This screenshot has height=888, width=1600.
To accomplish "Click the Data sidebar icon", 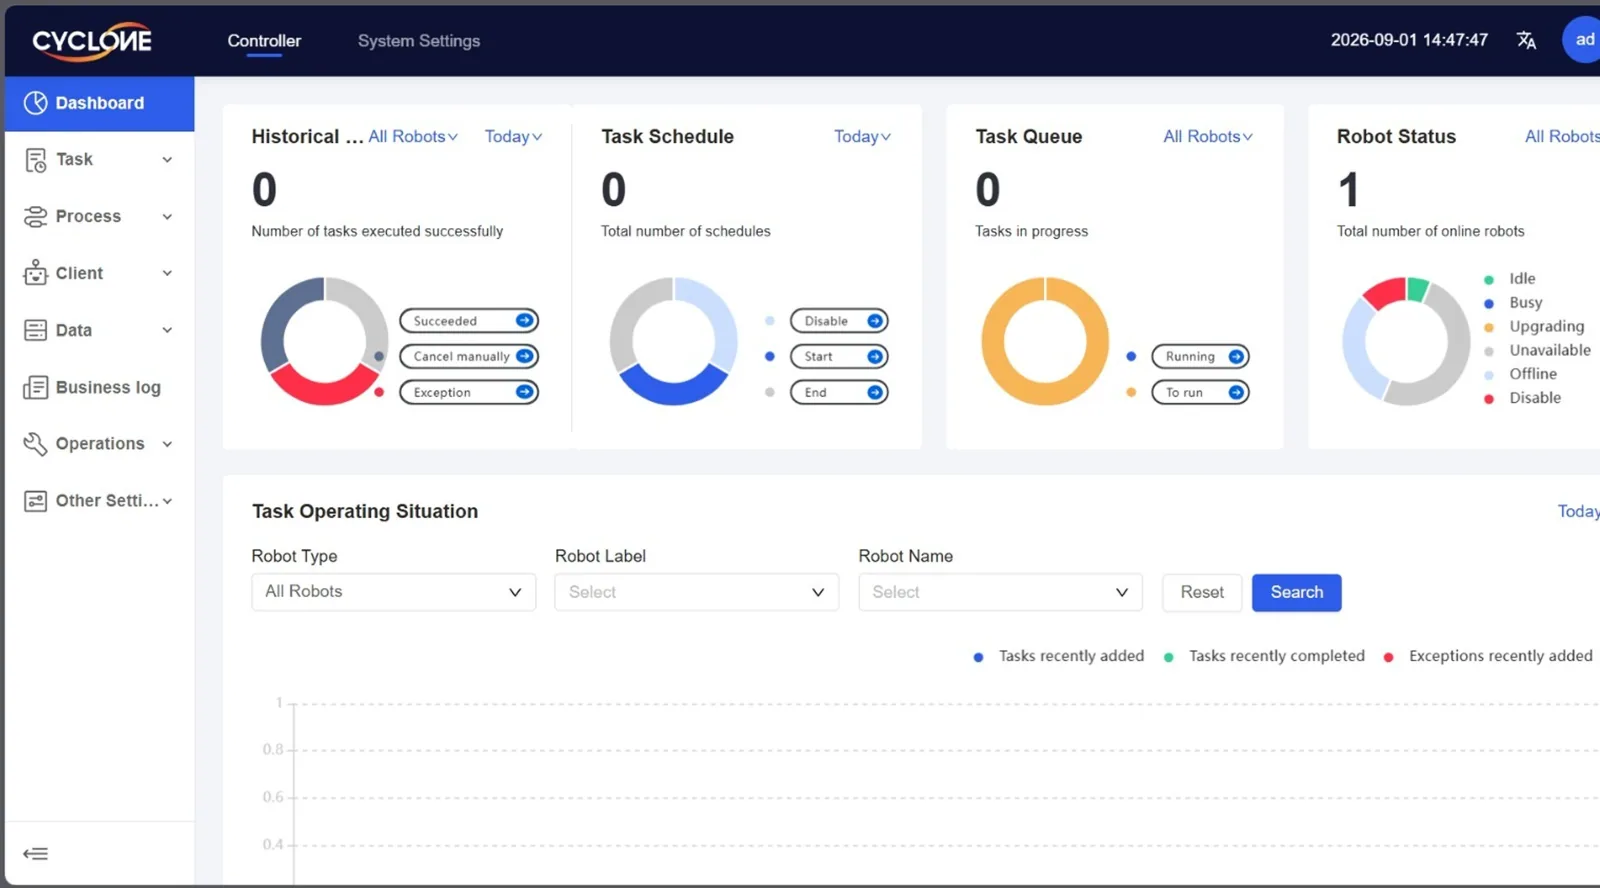I will point(36,330).
